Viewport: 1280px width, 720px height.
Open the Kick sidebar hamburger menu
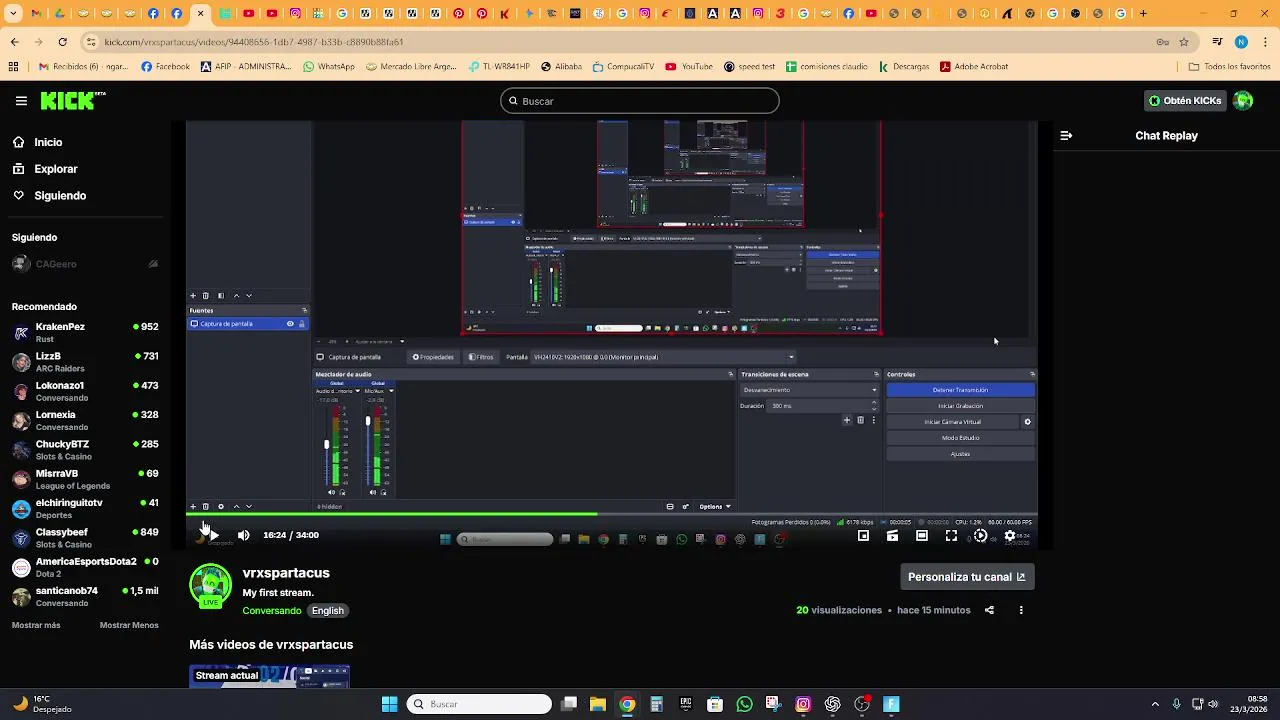[x=21, y=101]
